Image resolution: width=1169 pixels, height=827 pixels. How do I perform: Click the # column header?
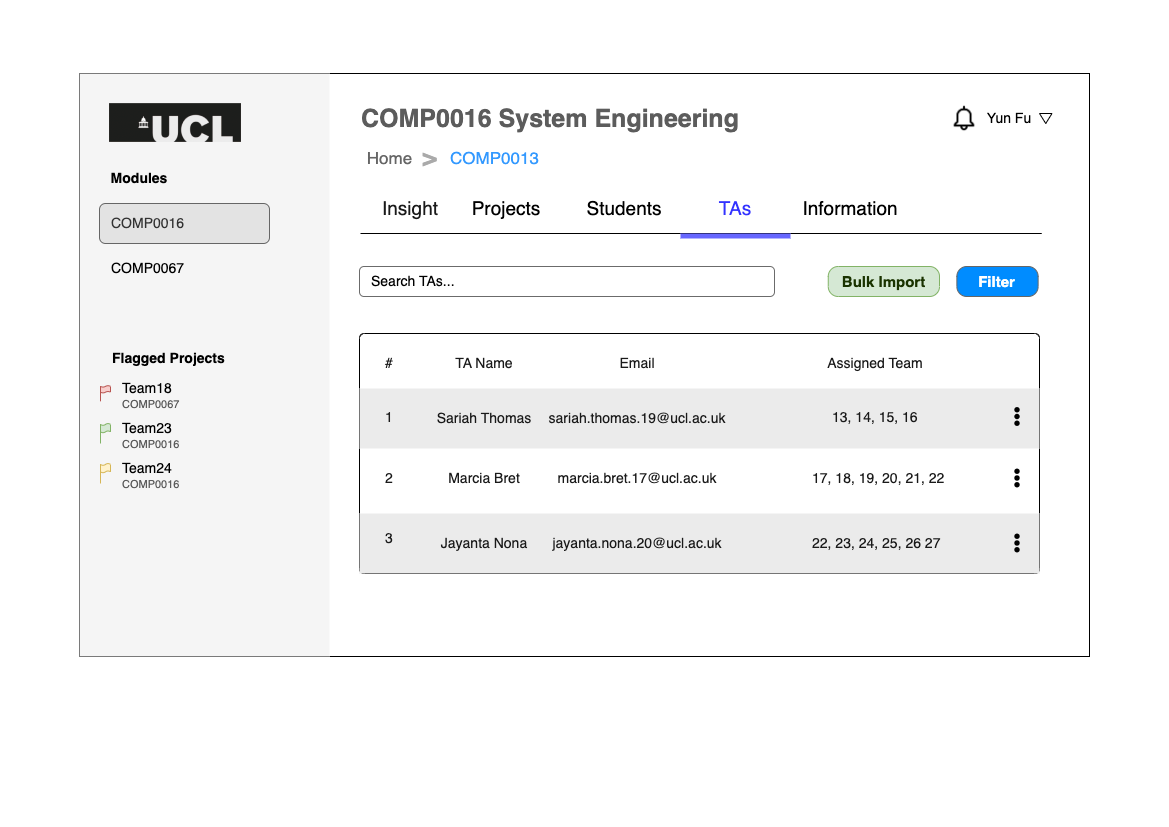click(388, 363)
